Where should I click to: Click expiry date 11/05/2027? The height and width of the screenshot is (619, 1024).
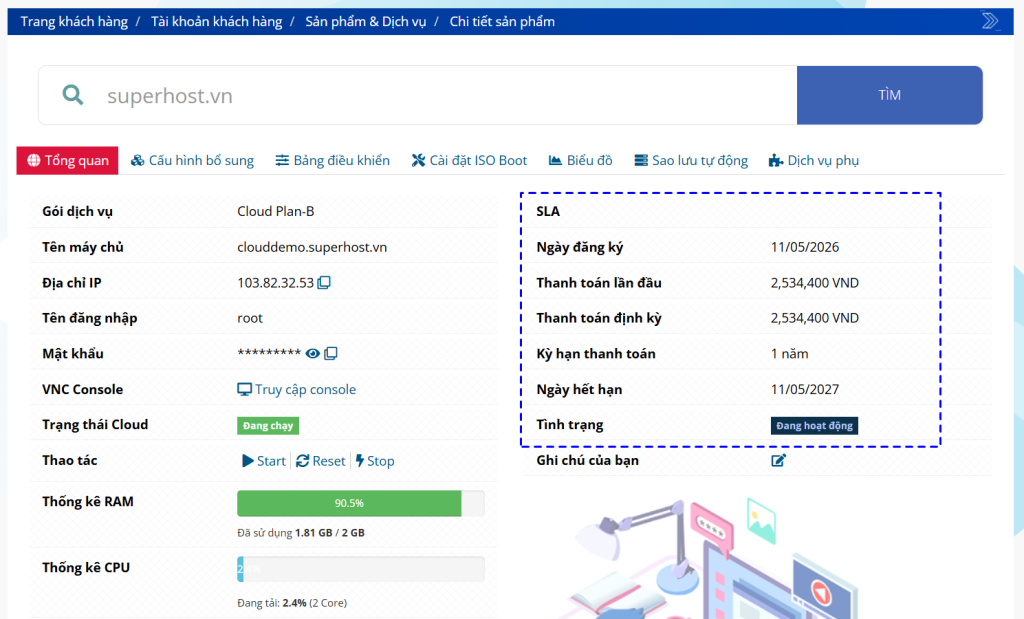click(805, 390)
